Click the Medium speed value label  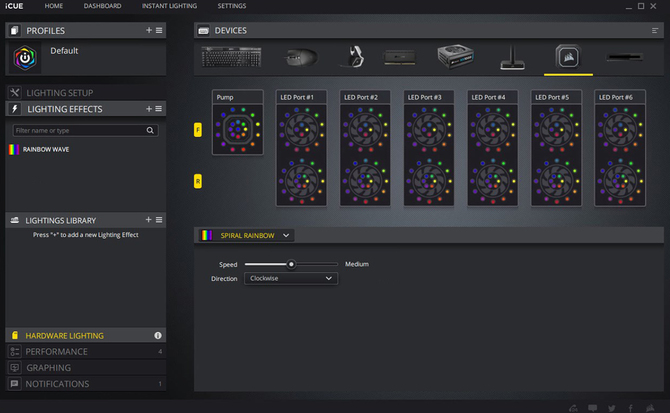tap(357, 264)
